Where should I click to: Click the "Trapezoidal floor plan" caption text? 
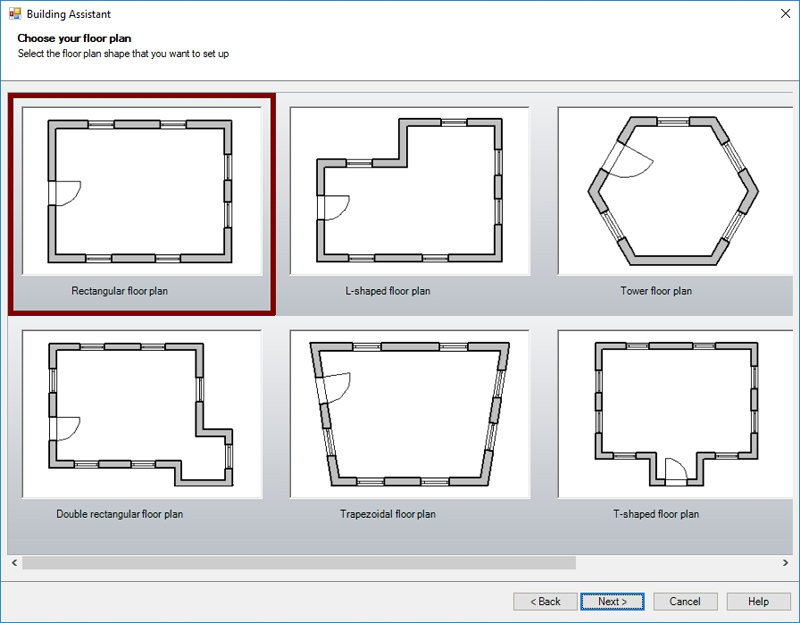coord(387,515)
